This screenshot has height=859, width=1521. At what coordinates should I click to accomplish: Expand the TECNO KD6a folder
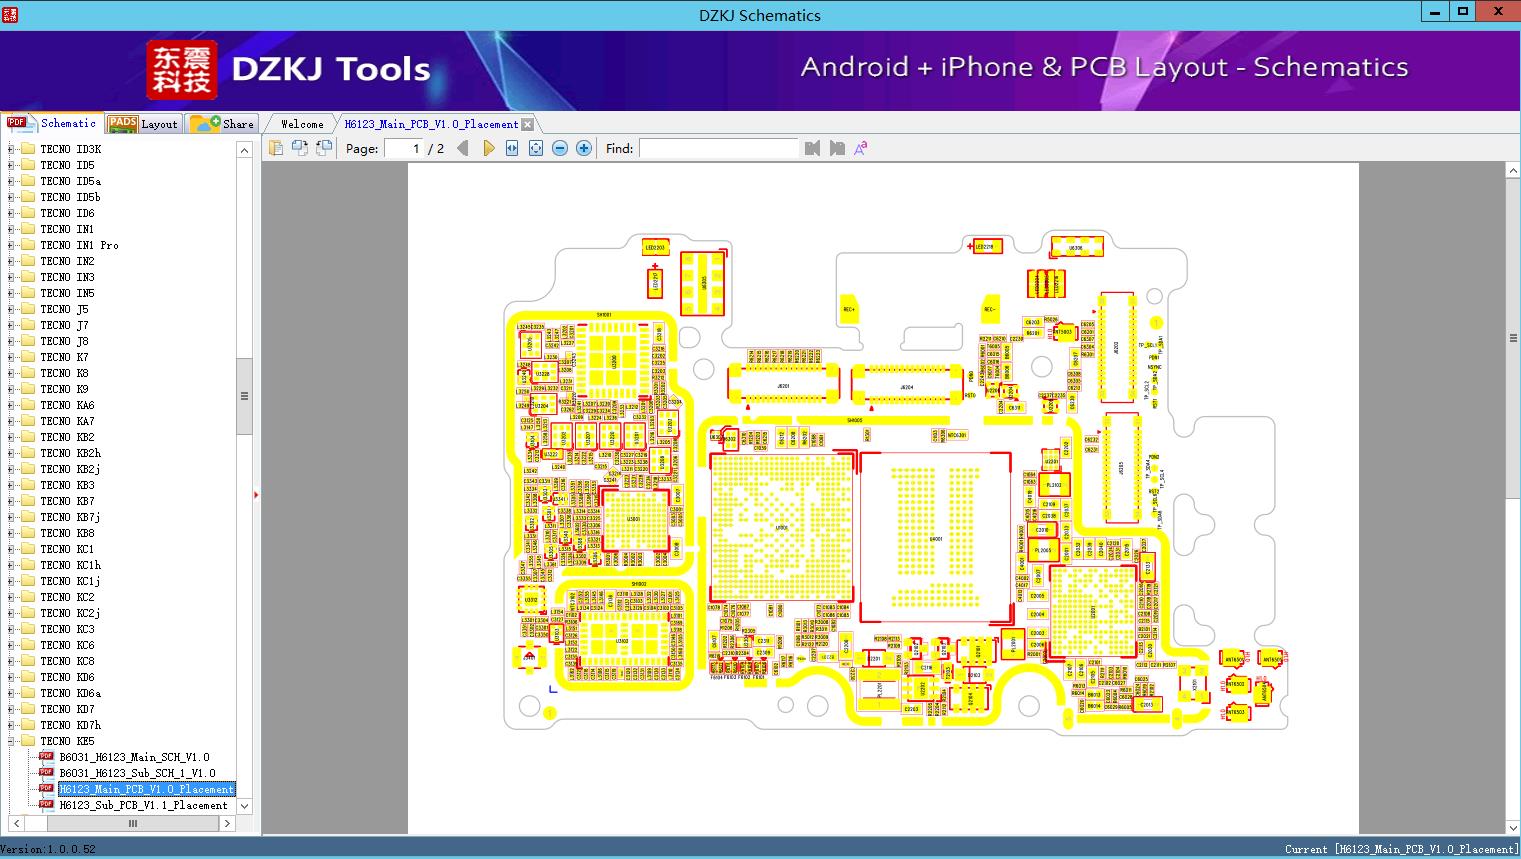tap(11, 693)
